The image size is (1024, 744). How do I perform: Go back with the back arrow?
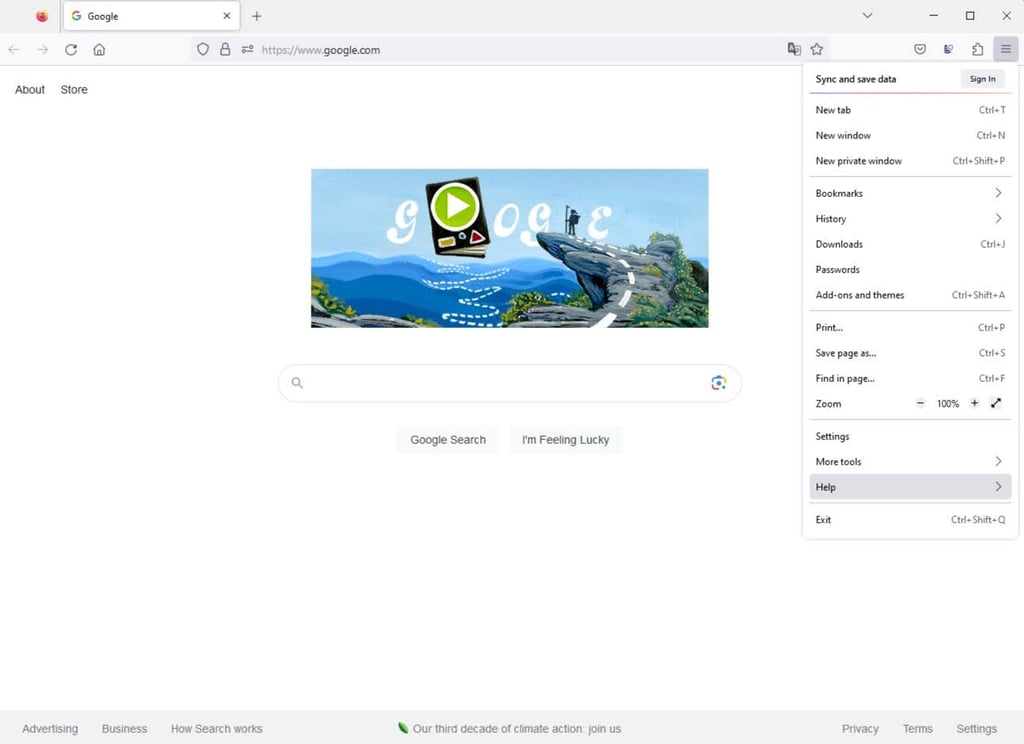[x=14, y=50]
